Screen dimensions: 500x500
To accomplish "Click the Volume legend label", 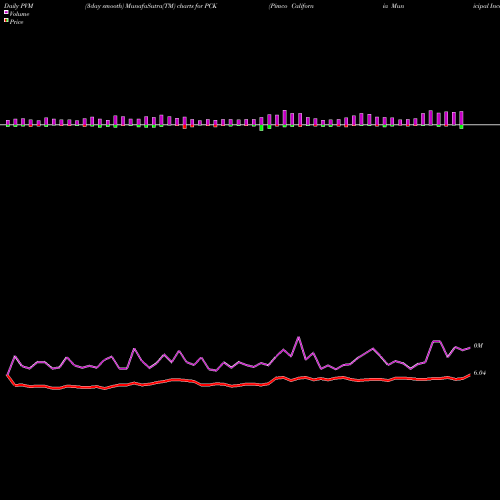I will point(19,14).
